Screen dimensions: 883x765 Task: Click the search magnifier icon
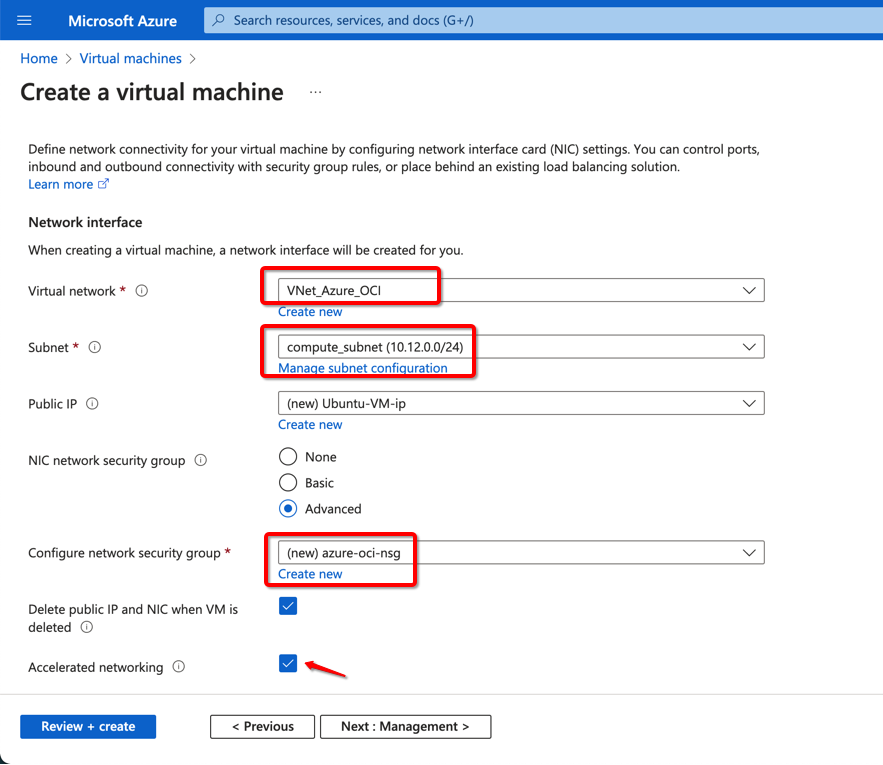coord(218,20)
